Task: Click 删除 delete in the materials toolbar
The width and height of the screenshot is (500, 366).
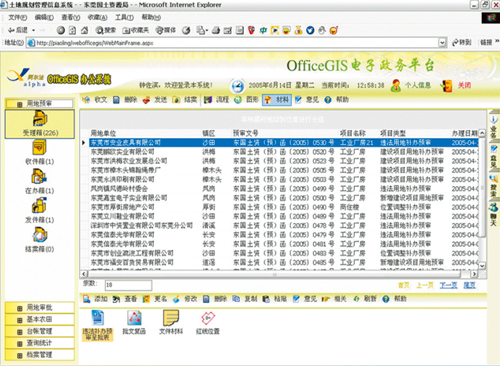Action: [x=215, y=299]
